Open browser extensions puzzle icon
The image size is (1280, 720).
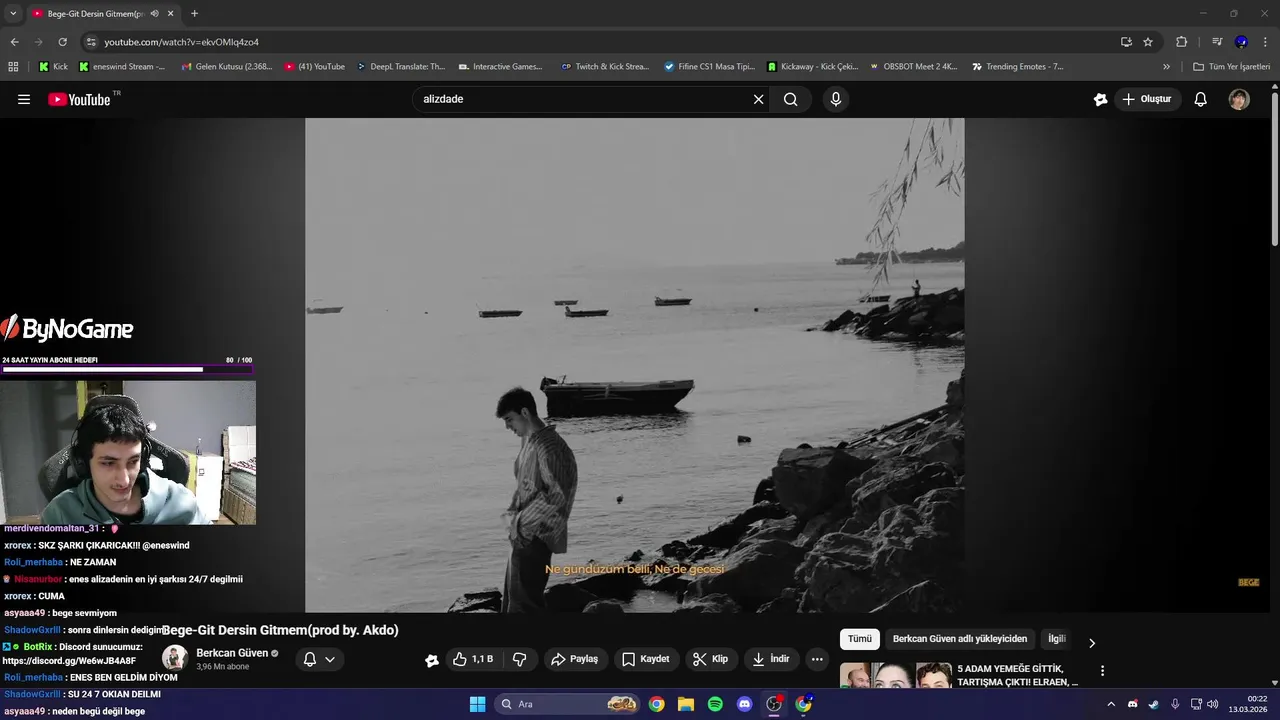coord(1181,42)
